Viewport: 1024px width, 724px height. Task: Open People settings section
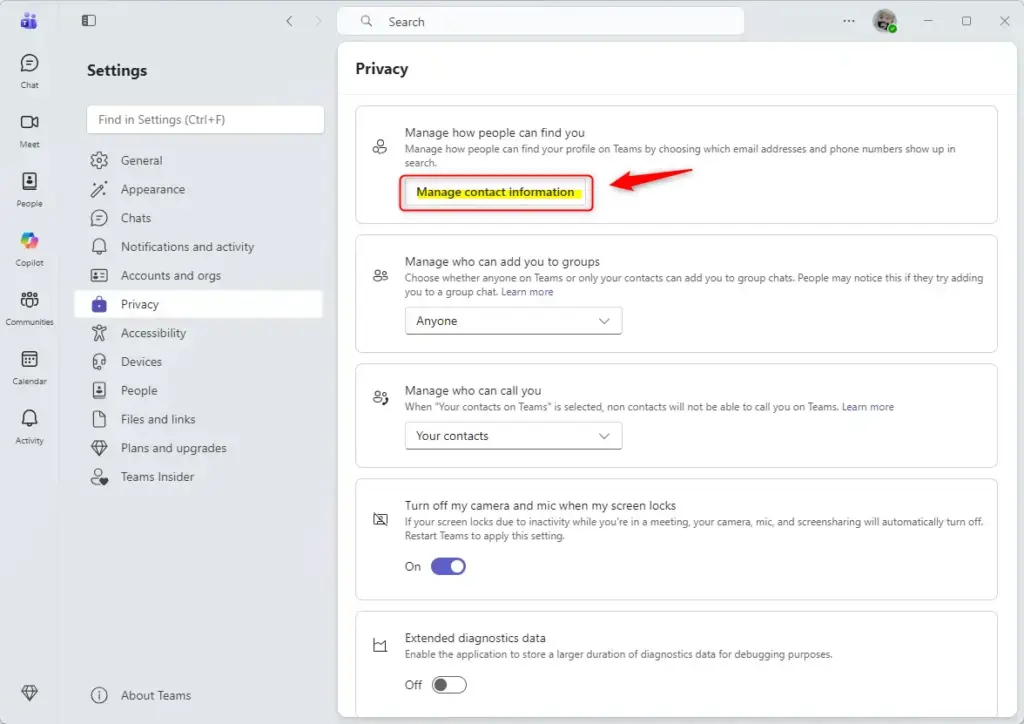pyautogui.click(x=199, y=390)
